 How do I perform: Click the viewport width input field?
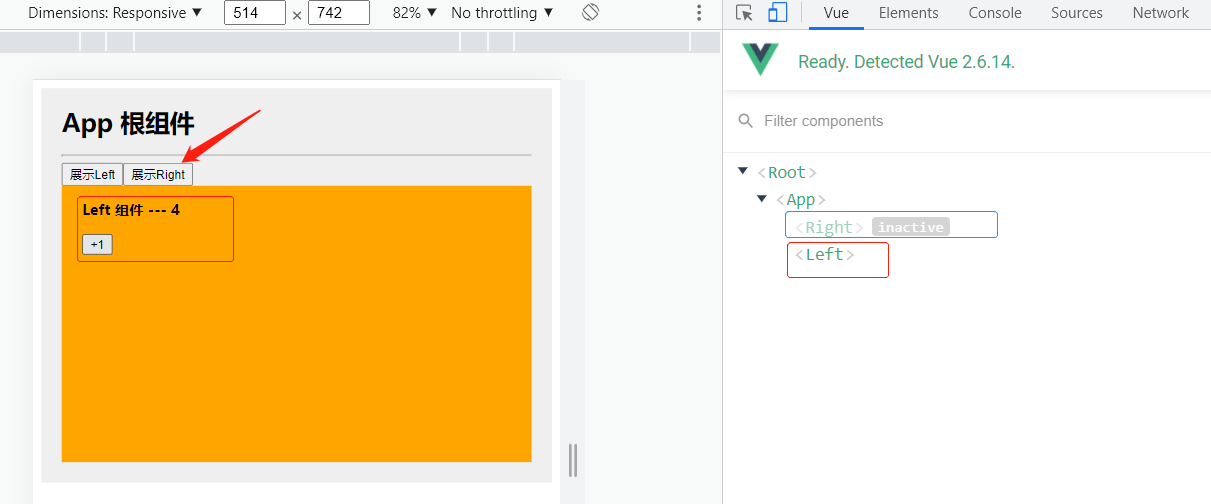[254, 13]
